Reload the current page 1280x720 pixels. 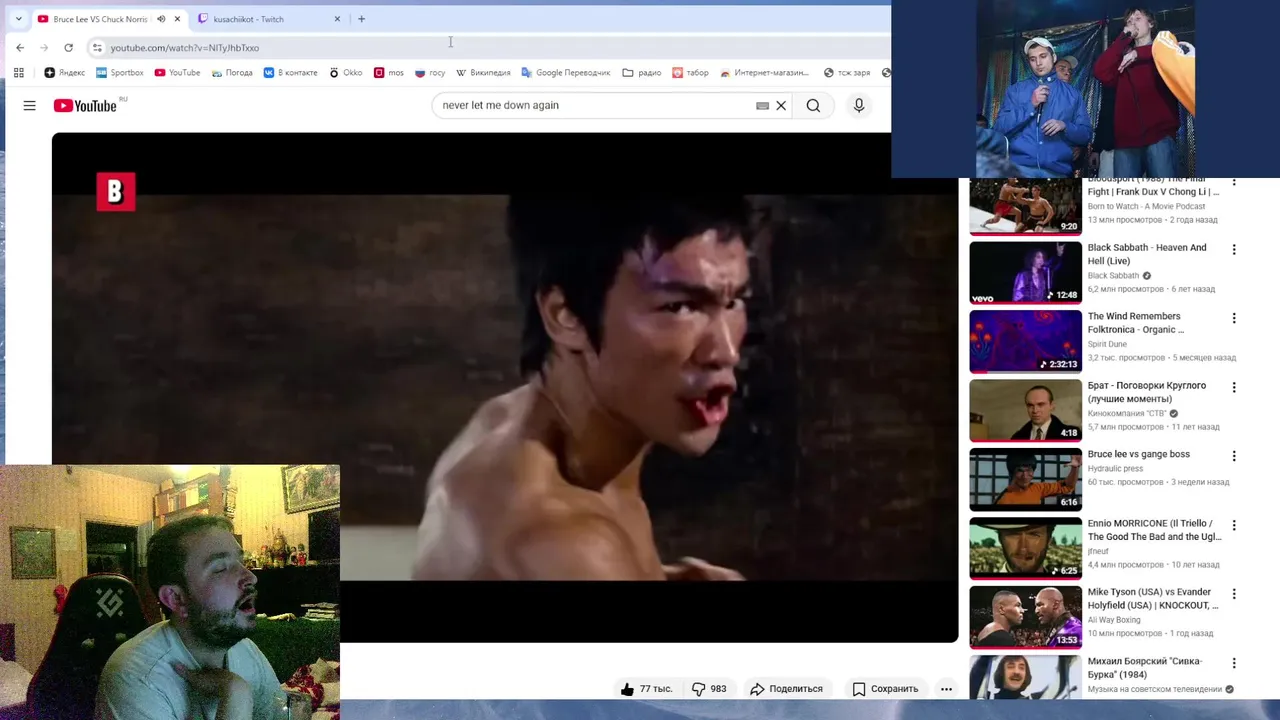coord(68,48)
